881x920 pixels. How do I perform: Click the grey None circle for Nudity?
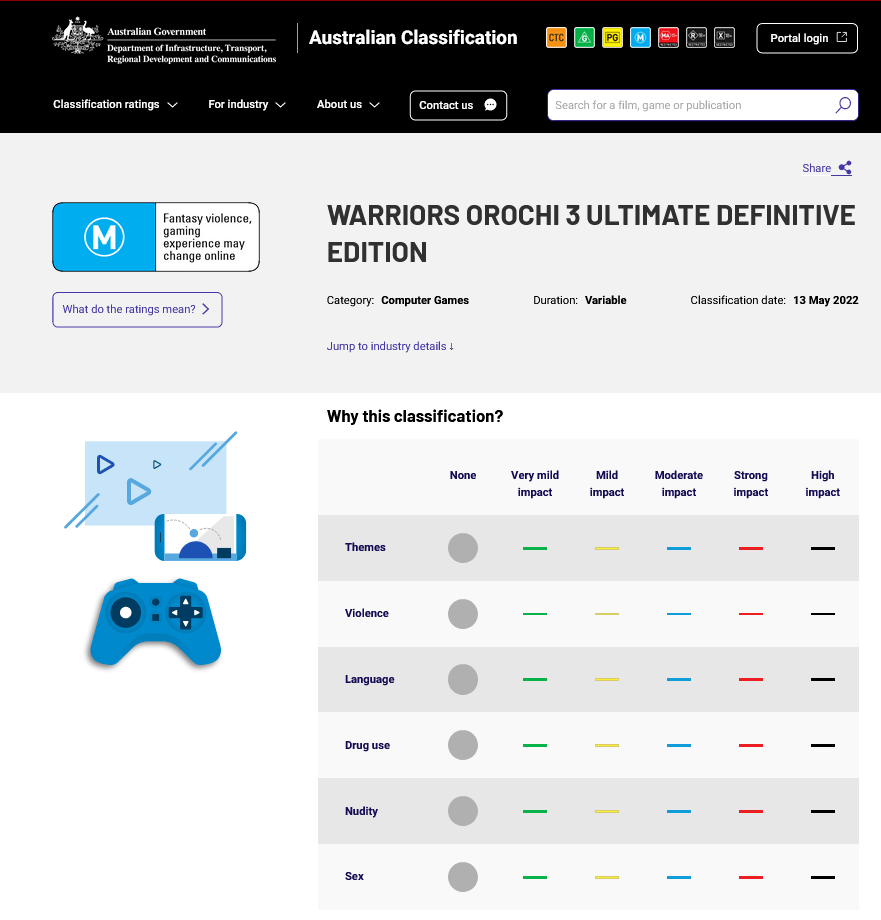pyautogui.click(x=463, y=811)
